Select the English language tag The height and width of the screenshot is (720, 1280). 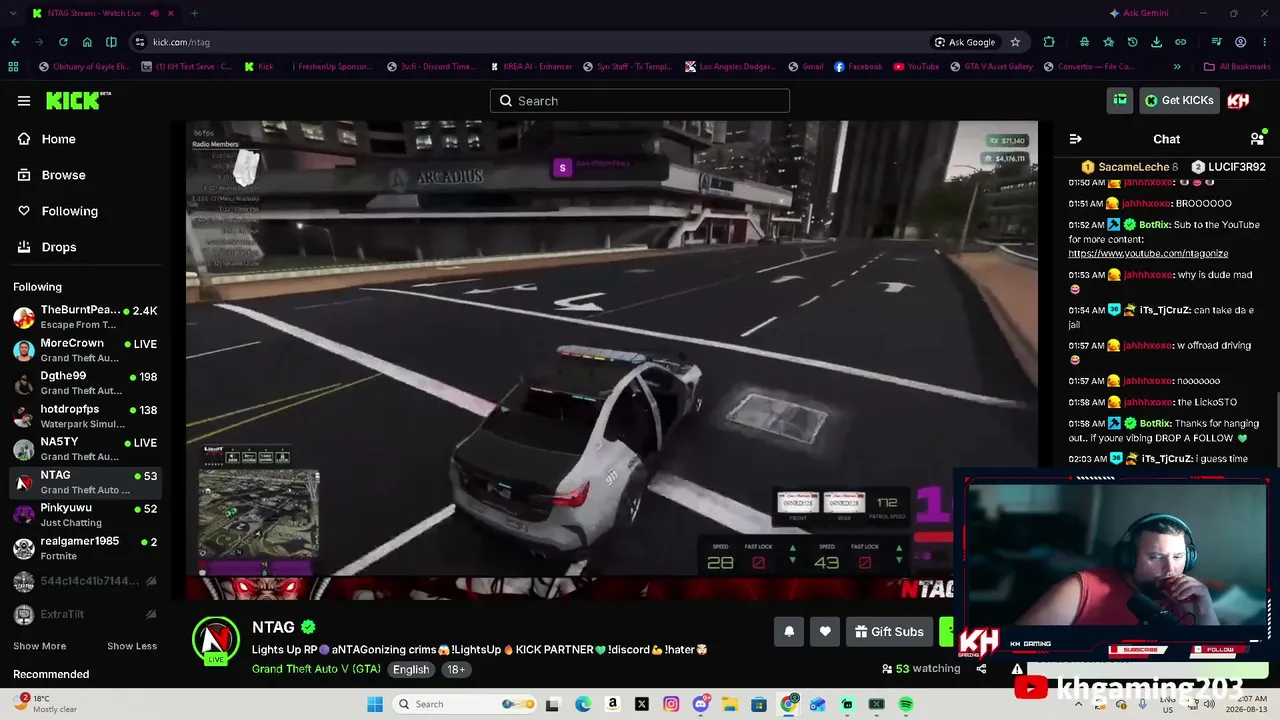(411, 669)
